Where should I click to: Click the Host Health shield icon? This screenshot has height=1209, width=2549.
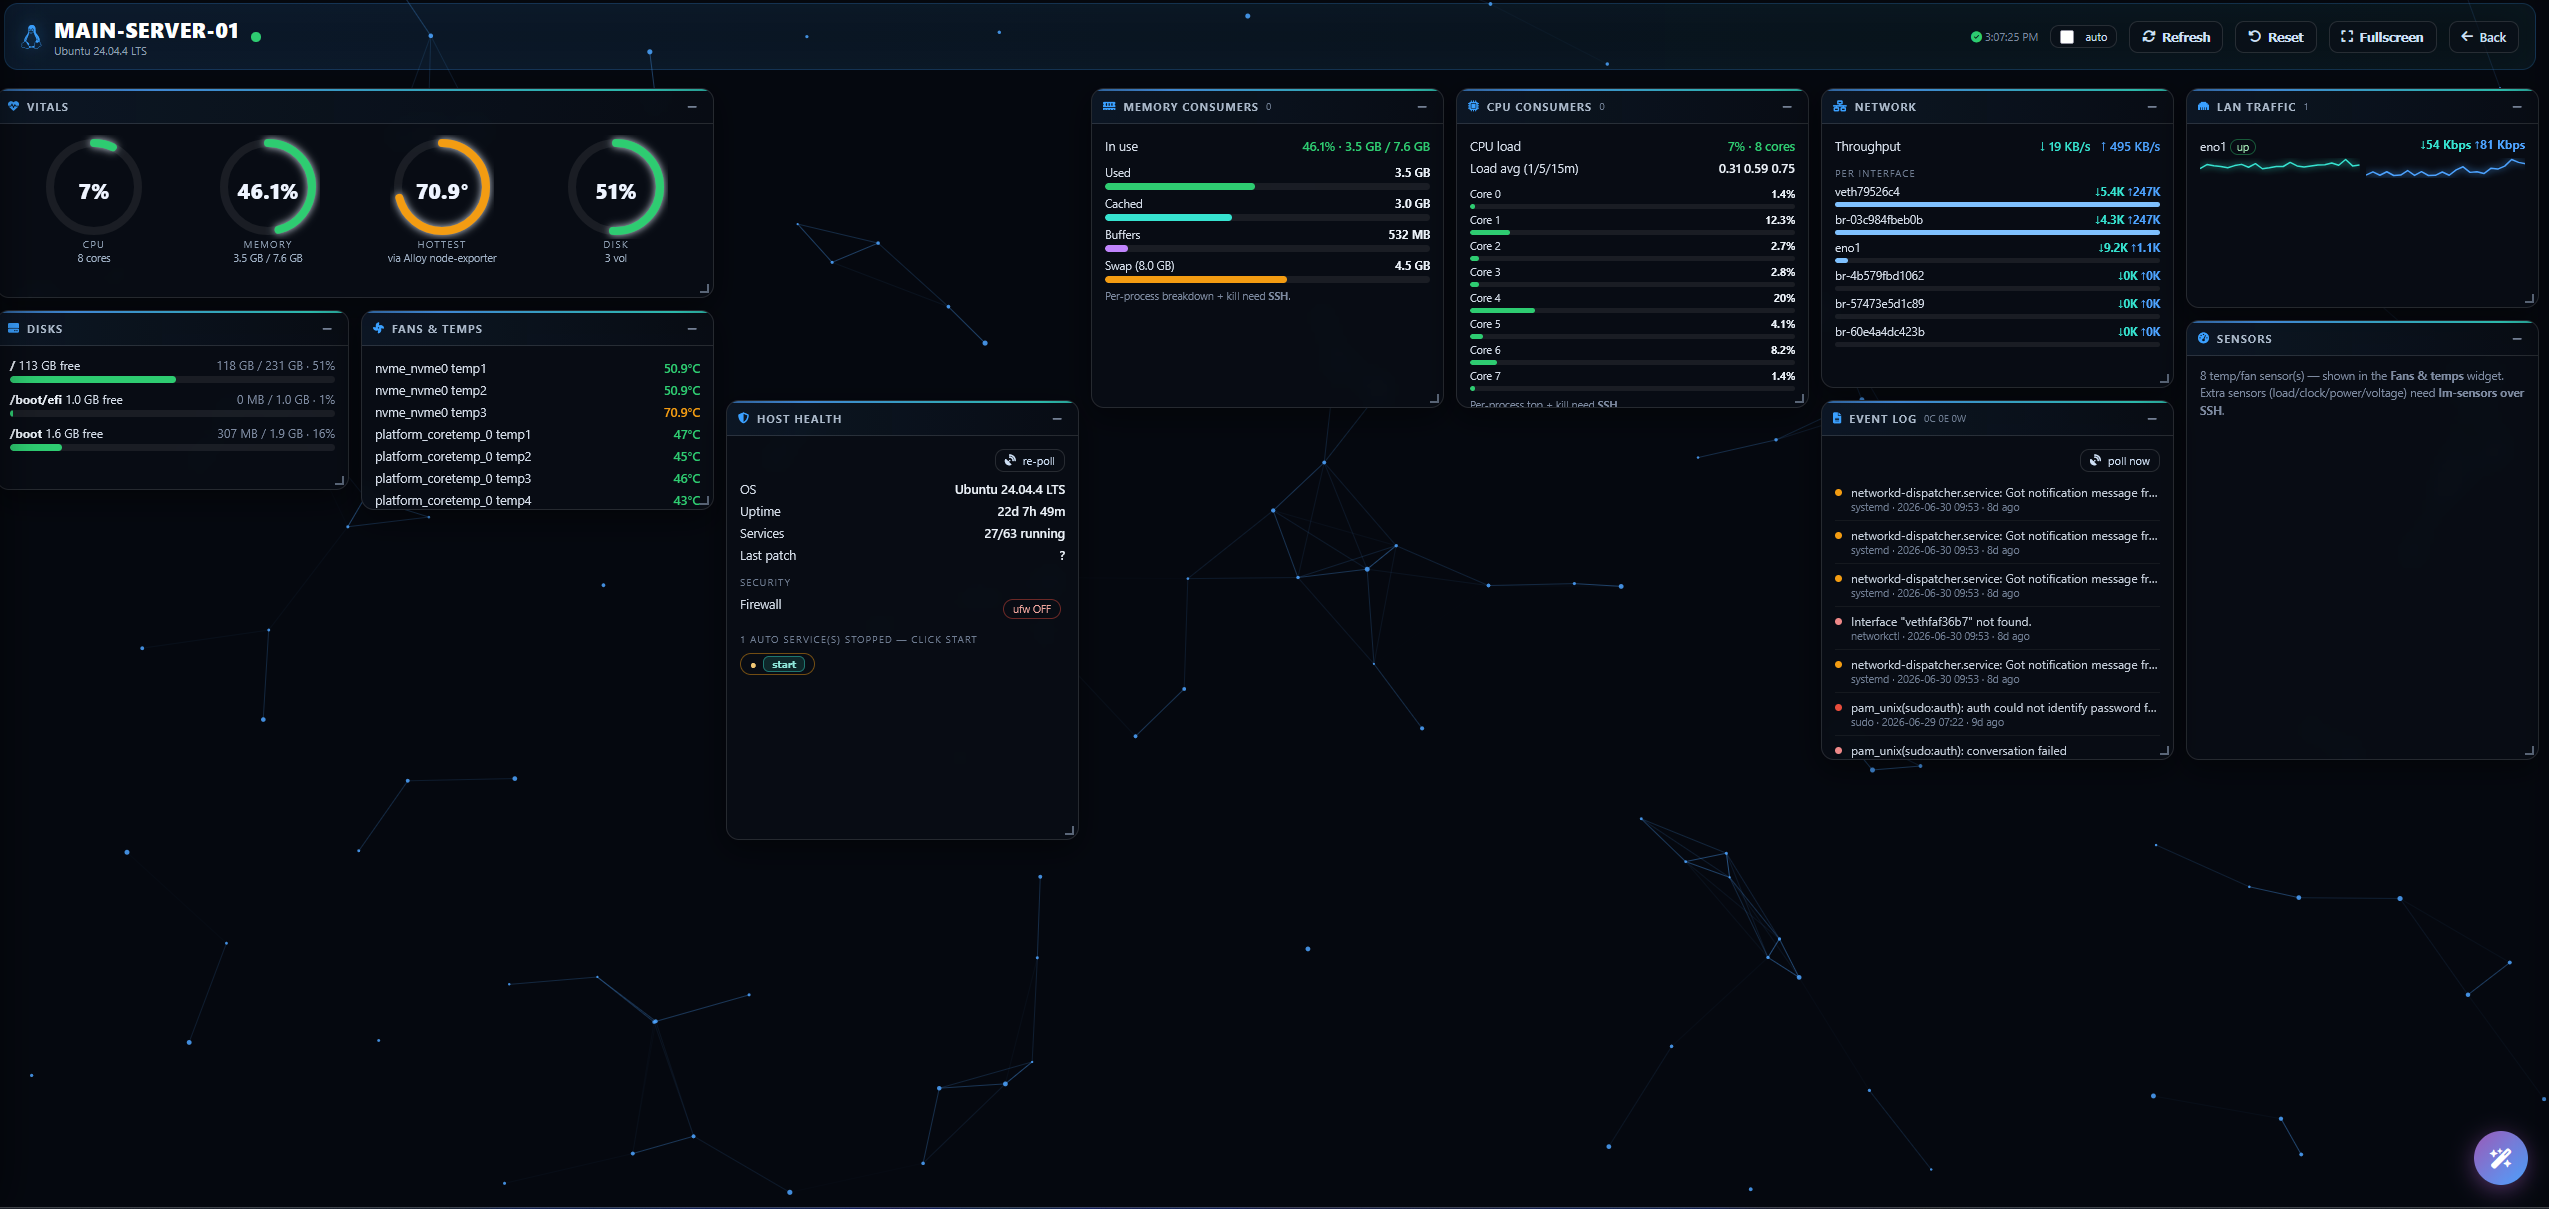[744, 418]
